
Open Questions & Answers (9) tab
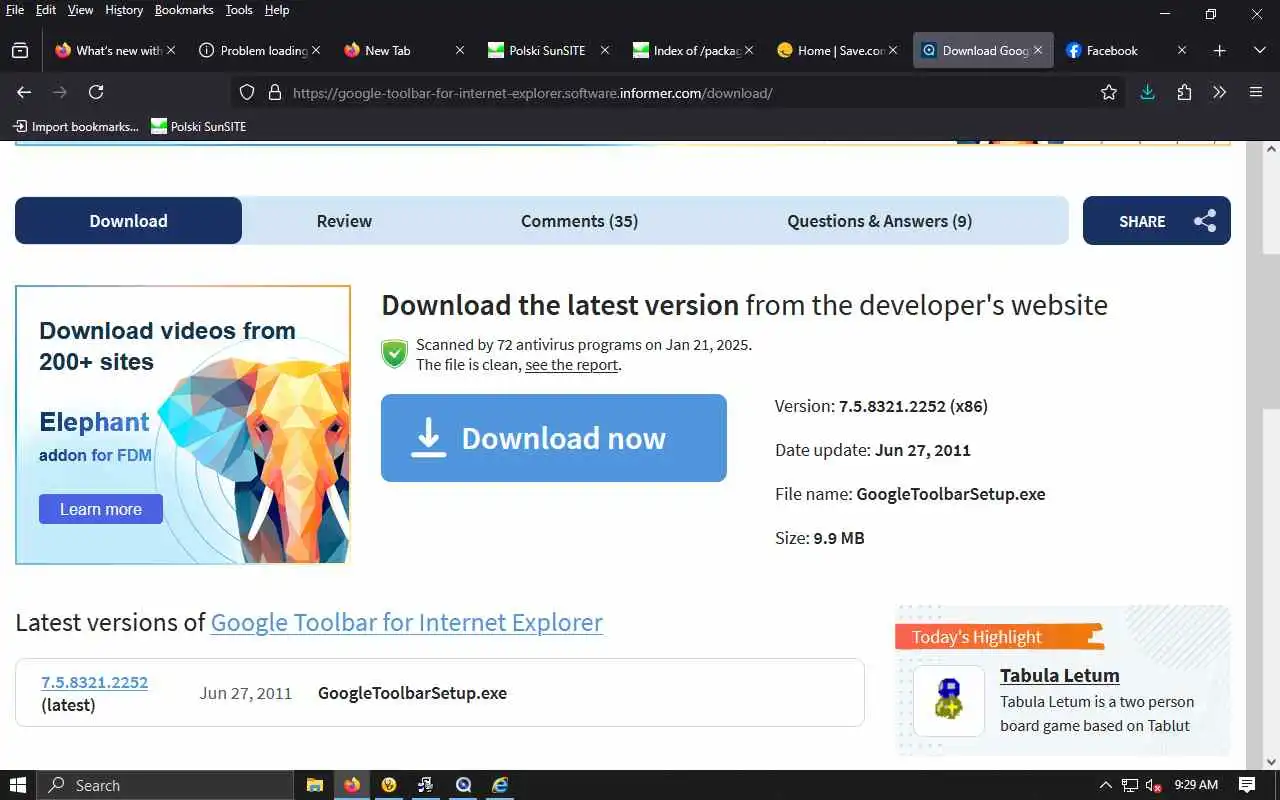tap(879, 221)
